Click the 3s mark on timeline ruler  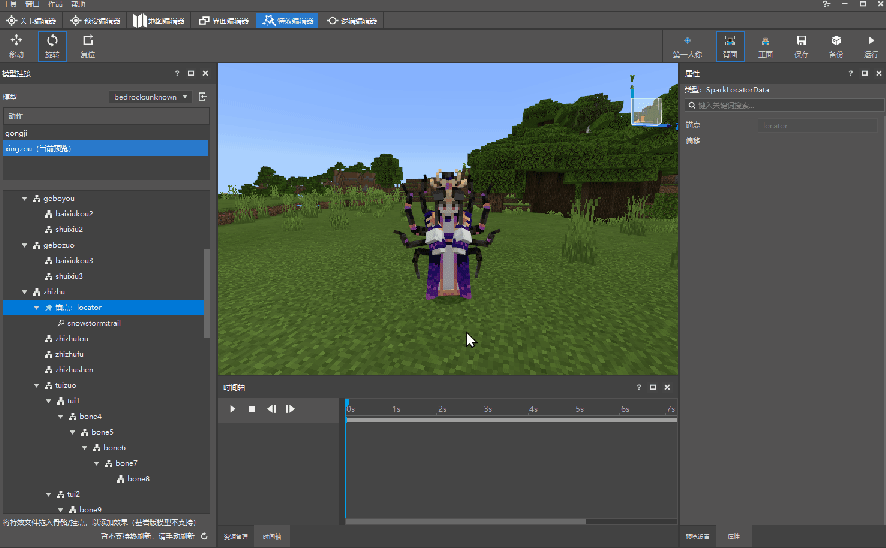tap(488, 409)
